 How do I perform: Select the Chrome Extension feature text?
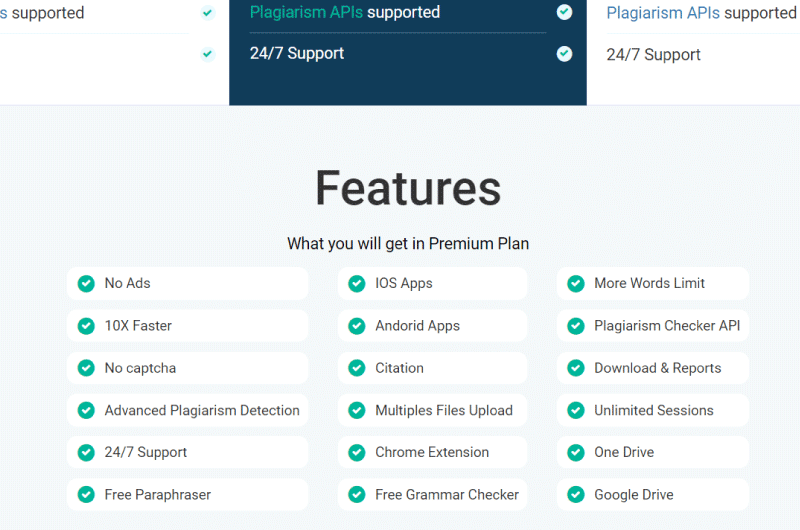432,452
